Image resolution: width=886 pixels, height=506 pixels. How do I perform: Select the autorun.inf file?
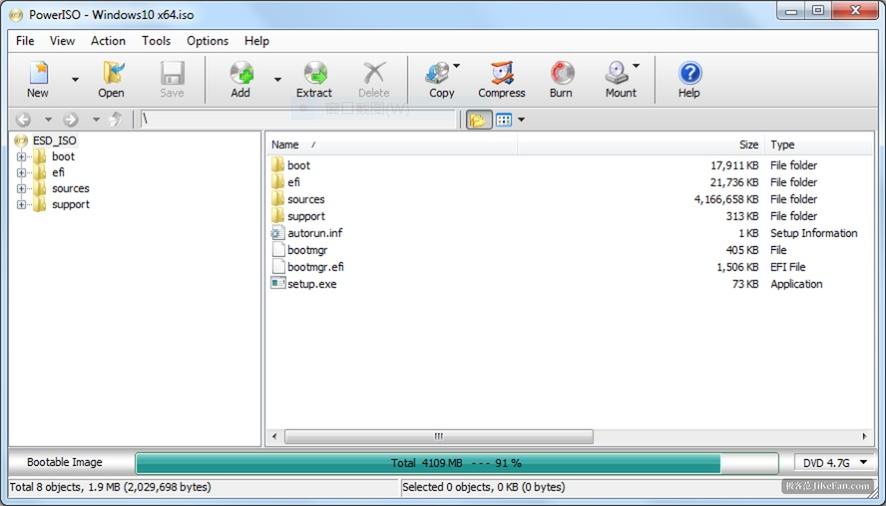coord(315,233)
